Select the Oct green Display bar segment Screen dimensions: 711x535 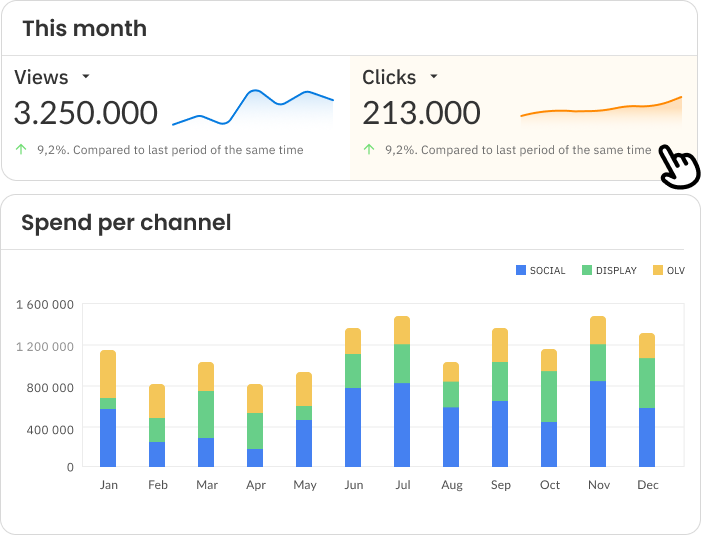click(549, 397)
